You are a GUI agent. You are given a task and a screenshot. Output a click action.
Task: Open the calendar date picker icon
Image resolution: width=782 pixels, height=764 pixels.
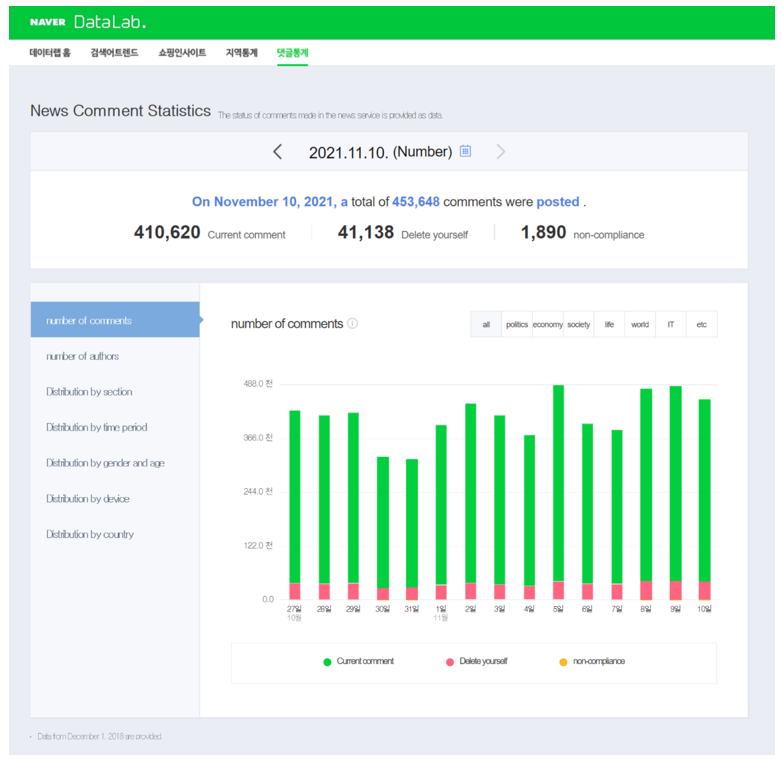(465, 151)
